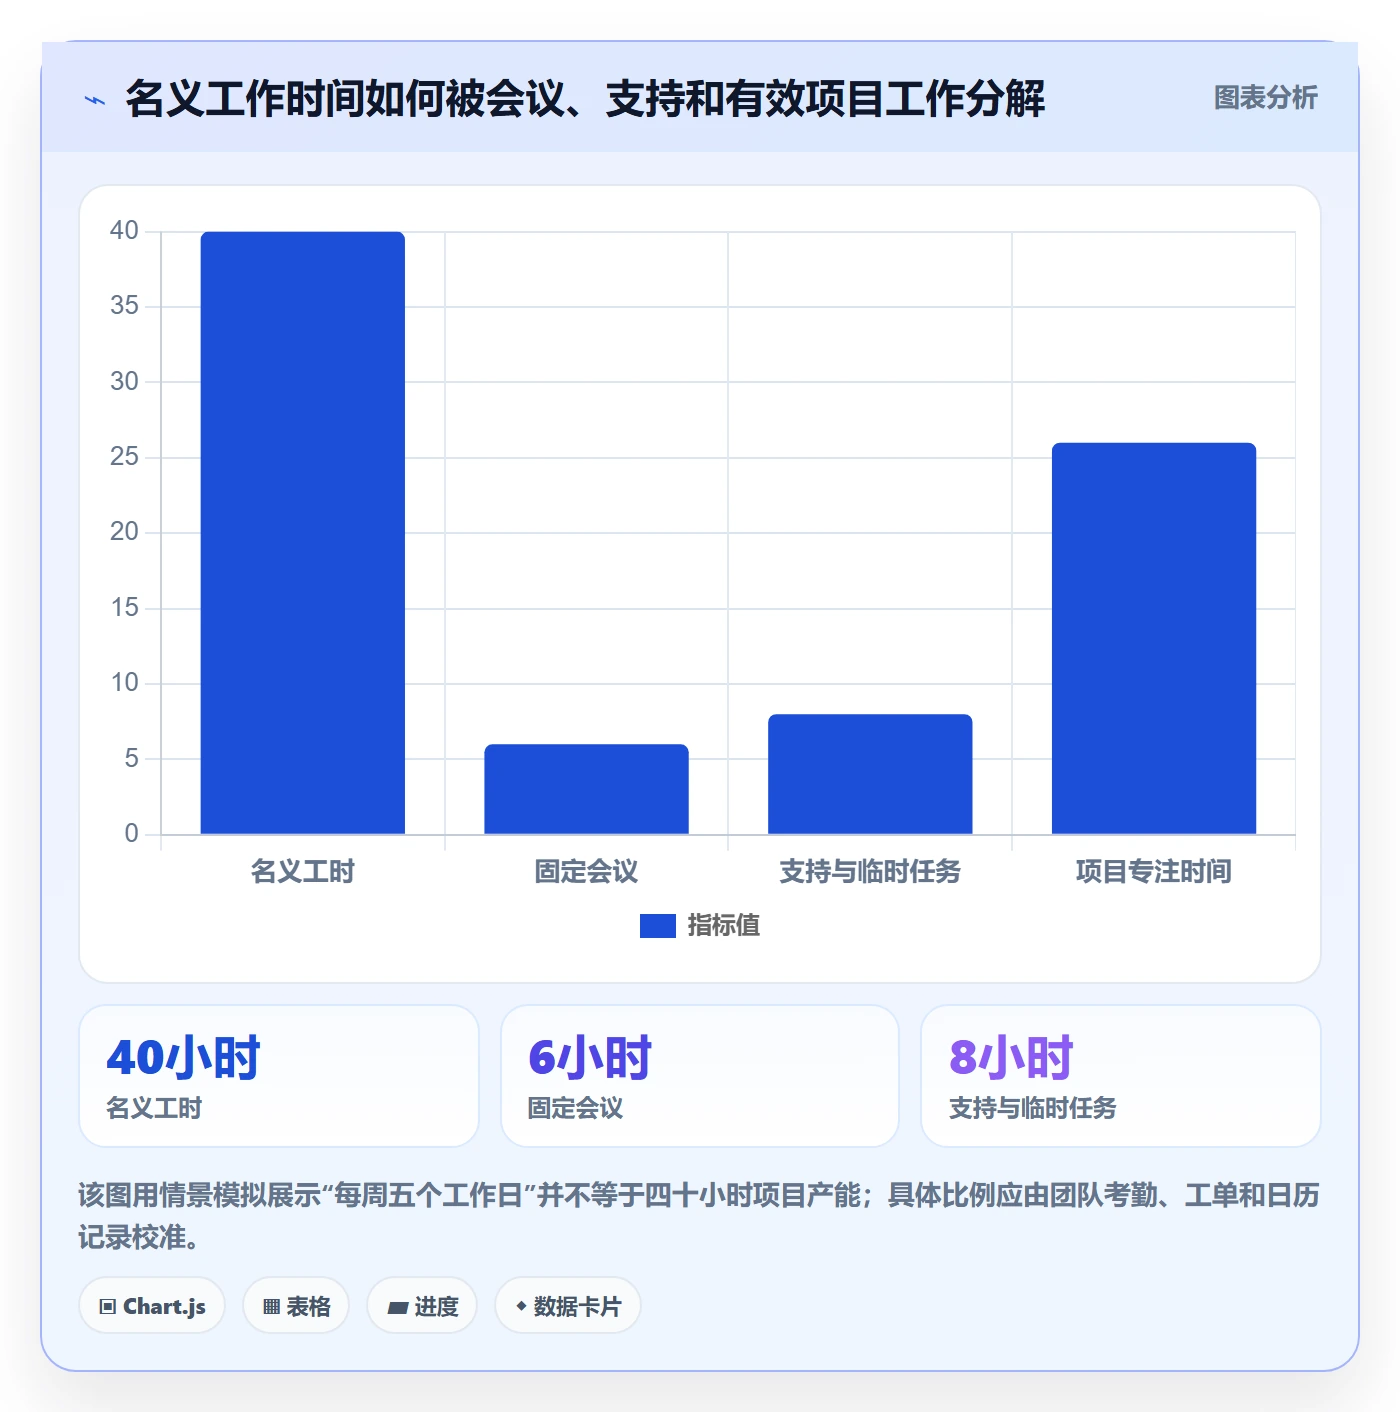Click the 项目专注时间 x-axis label
This screenshot has height=1412, width=1400.
pyautogui.click(x=1154, y=872)
